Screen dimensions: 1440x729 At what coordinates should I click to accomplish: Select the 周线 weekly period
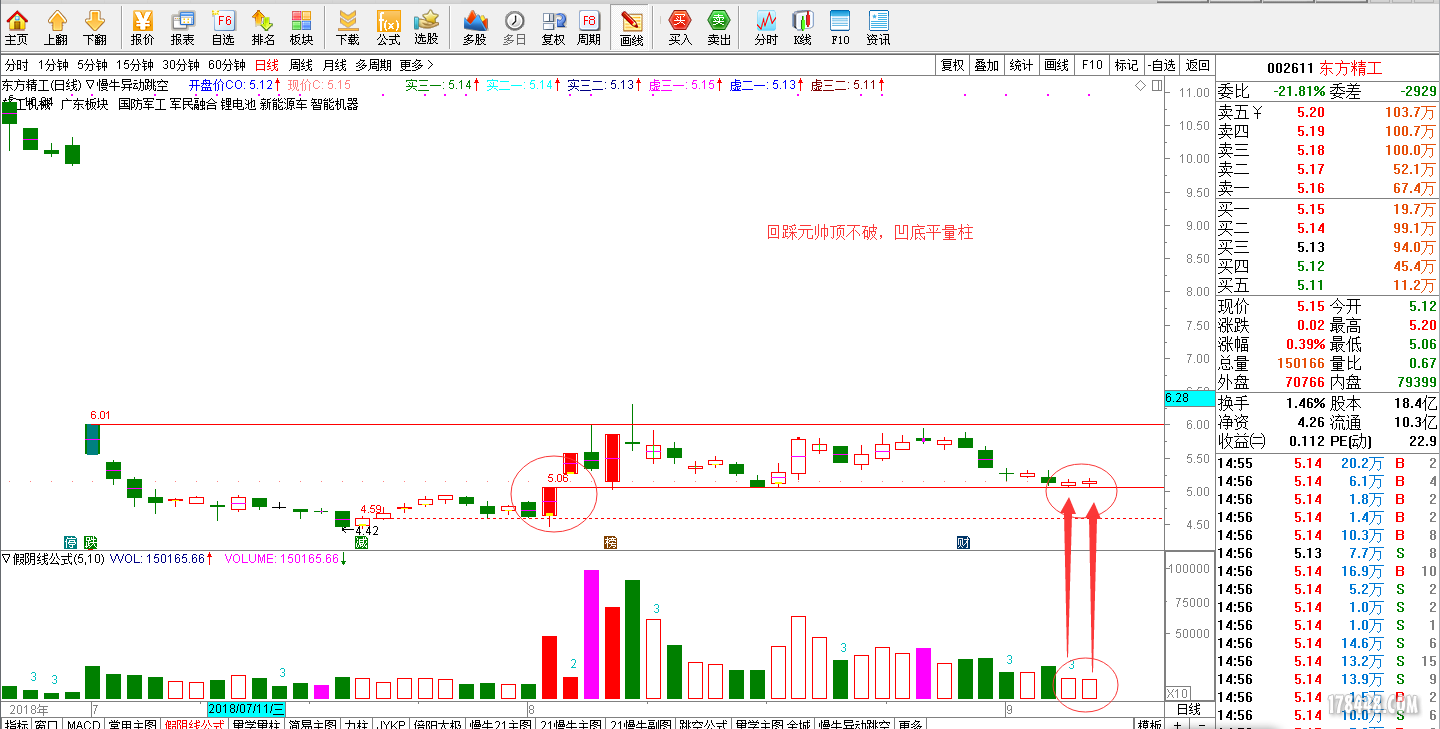coord(301,65)
